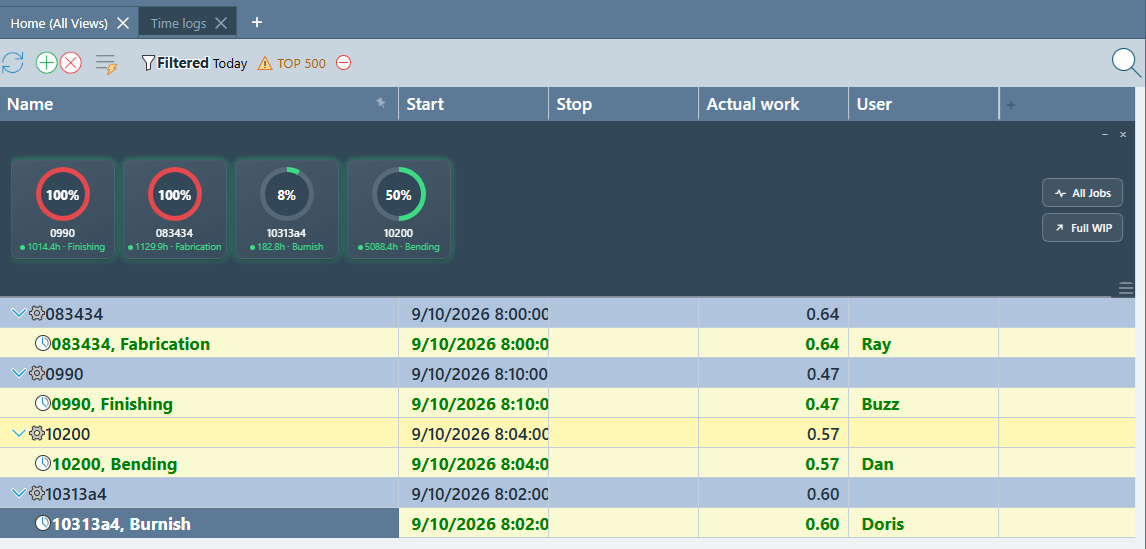Click the green 0.47 Actual work value
This screenshot has height=549, width=1146.
[822, 404]
